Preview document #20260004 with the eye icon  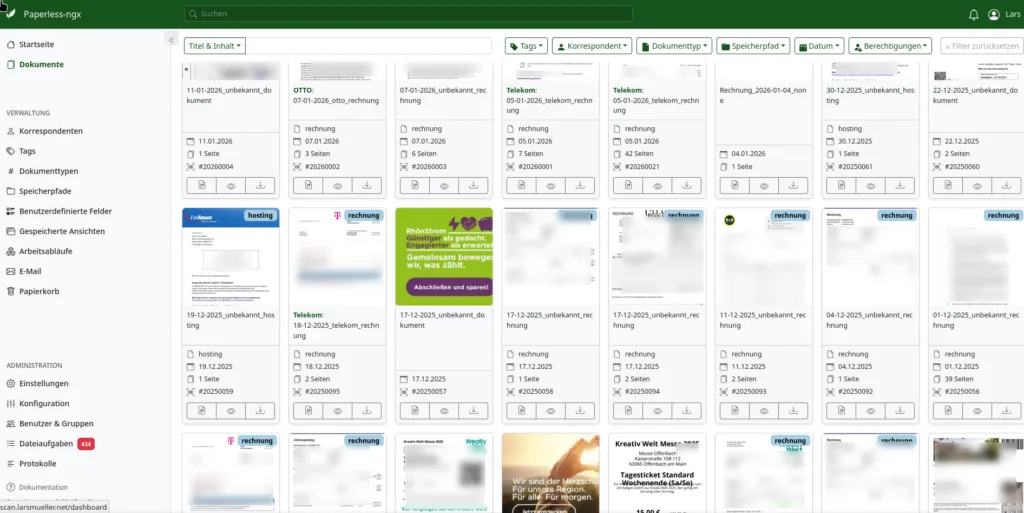pyautogui.click(x=231, y=185)
